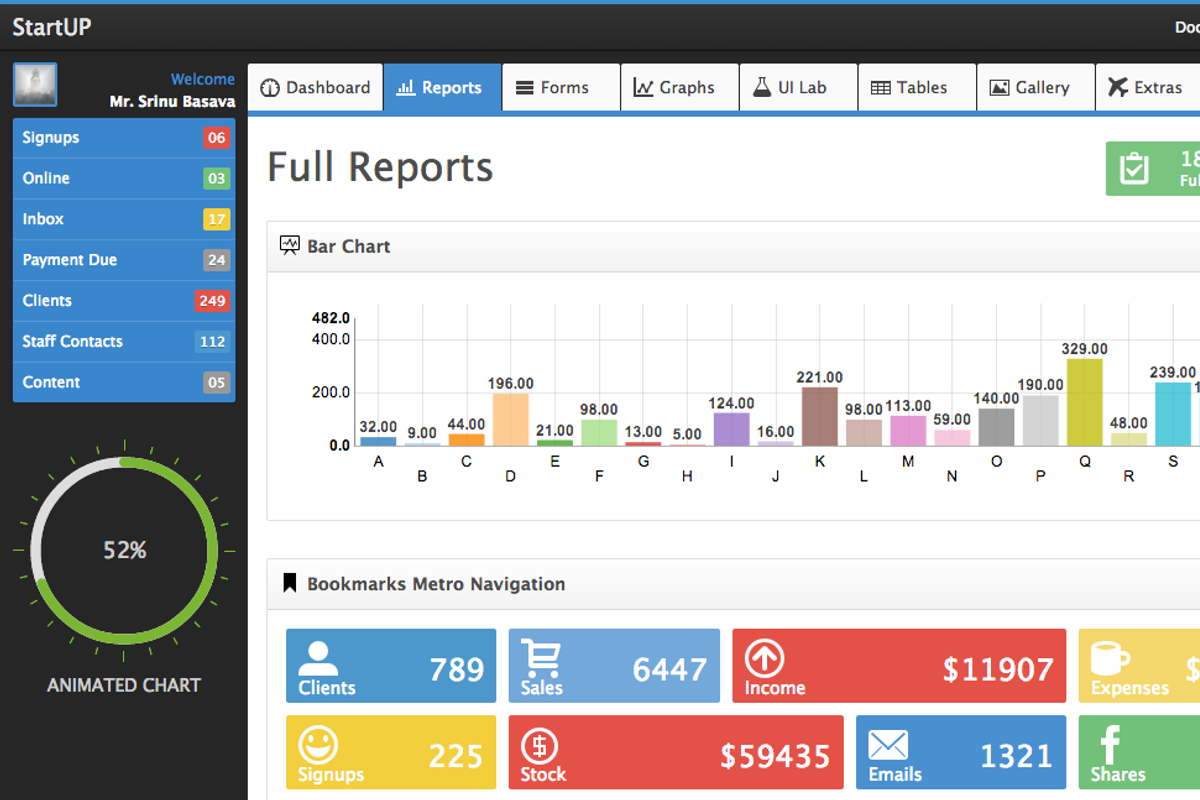Open Staff Contacts in the sidebar
1200x800 pixels.
coord(124,341)
